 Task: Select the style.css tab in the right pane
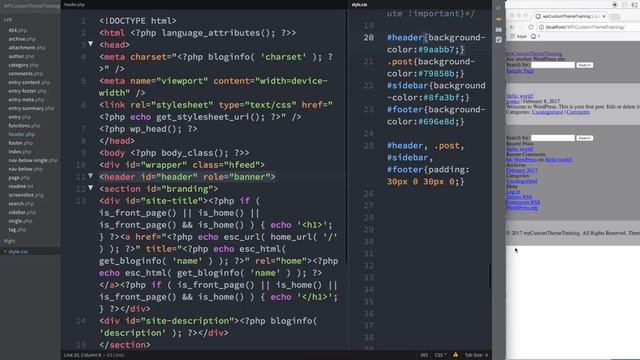pyautogui.click(x=359, y=4)
